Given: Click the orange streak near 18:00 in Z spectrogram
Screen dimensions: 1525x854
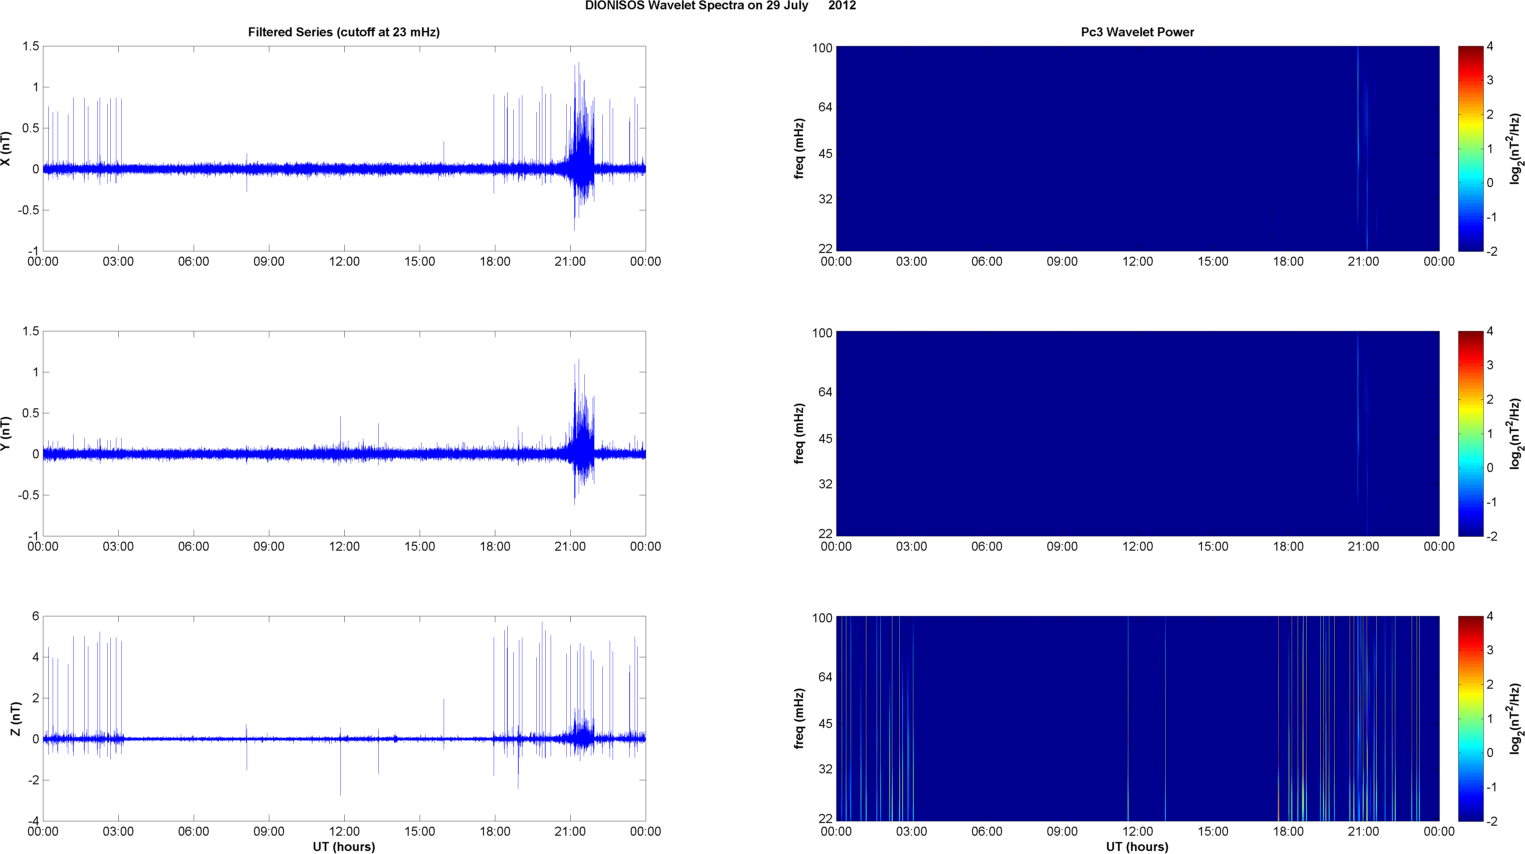Looking at the screenshot, I should pyautogui.click(x=1278, y=719).
